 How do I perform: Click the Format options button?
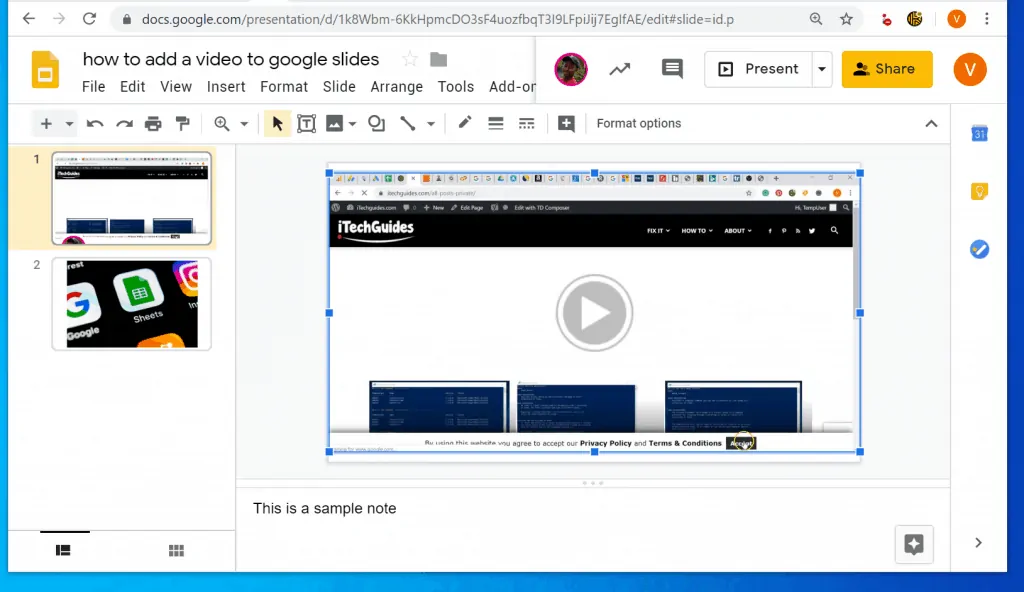coord(638,124)
